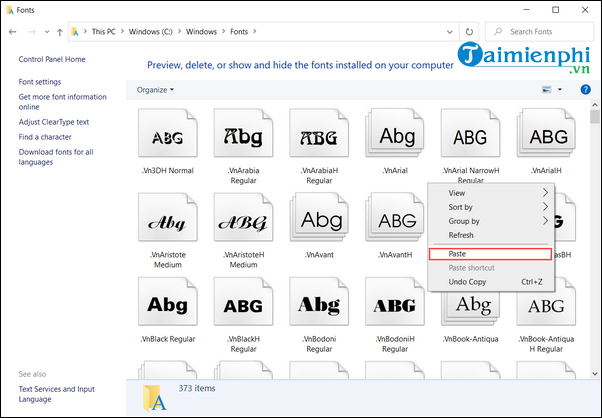The width and height of the screenshot is (602, 418).
Task: Refresh the Fonts folder via address bar
Action: pos(469,32)
